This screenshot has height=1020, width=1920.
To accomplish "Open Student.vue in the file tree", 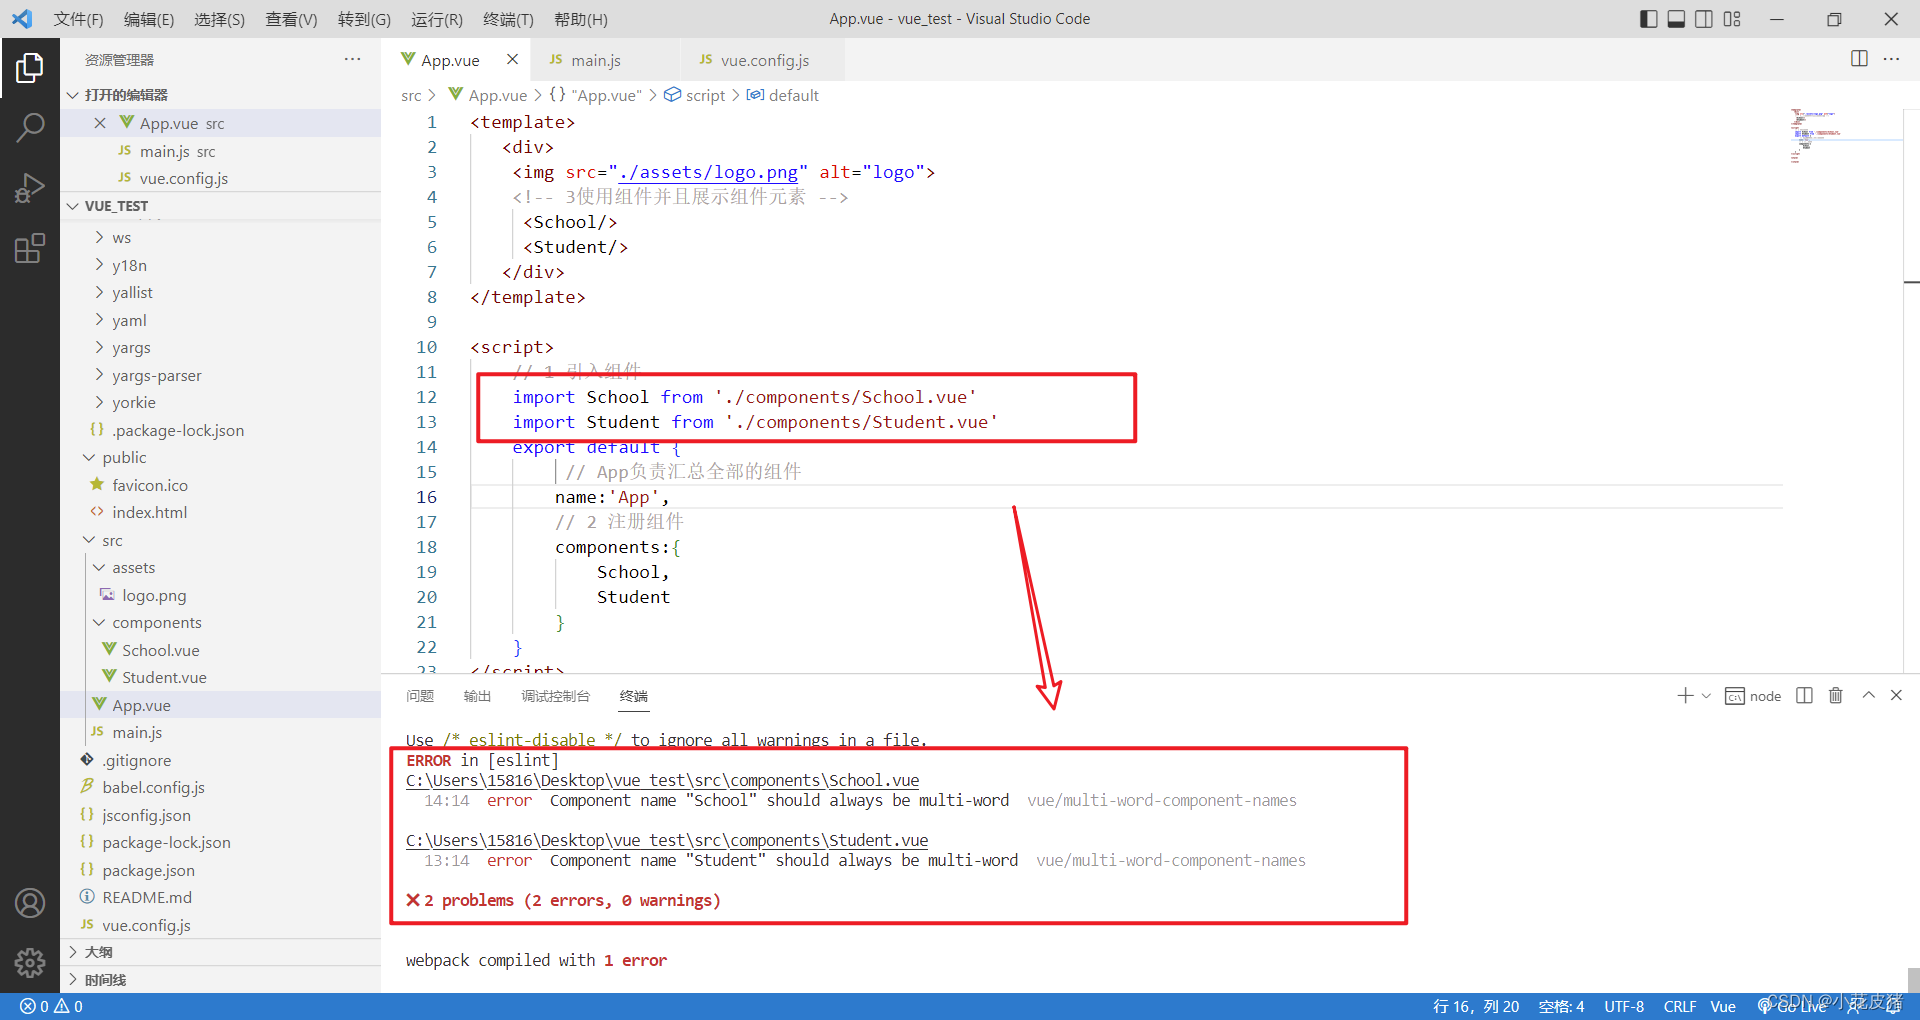I will tap(220, 677).
